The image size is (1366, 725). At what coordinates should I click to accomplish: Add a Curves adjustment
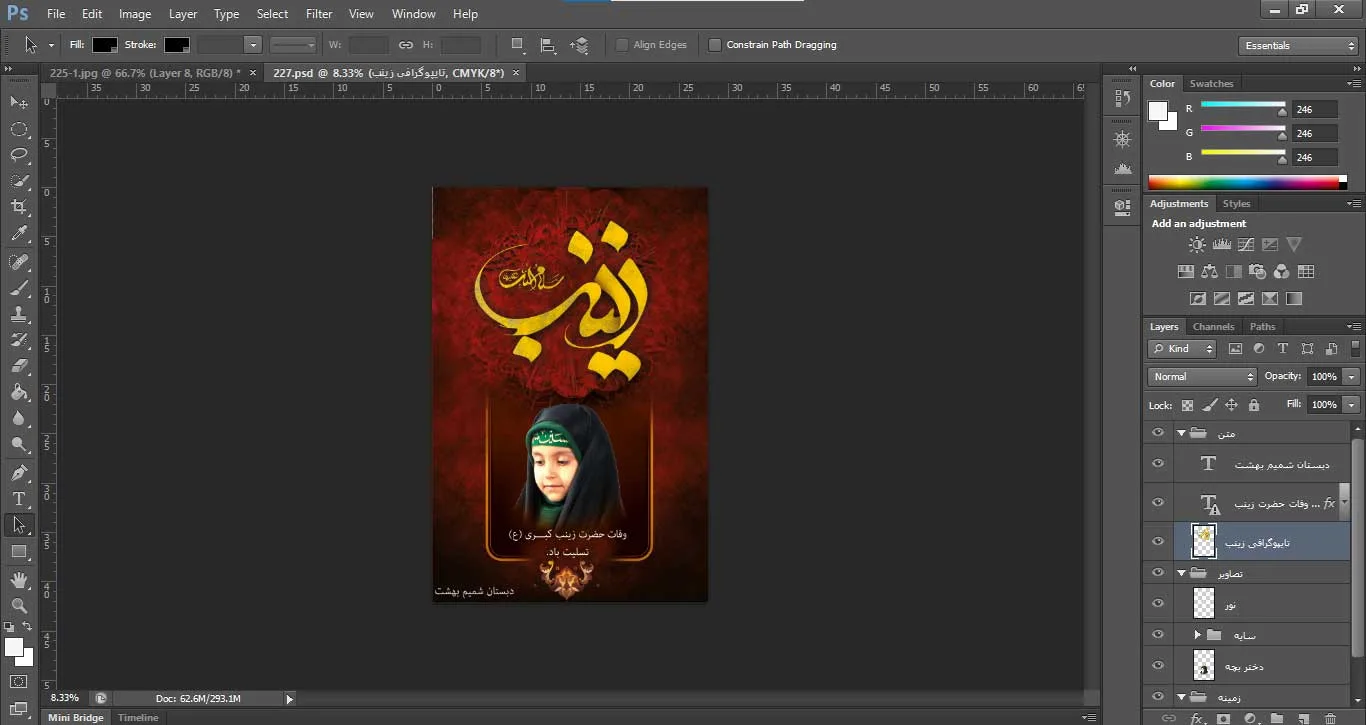1245,245
